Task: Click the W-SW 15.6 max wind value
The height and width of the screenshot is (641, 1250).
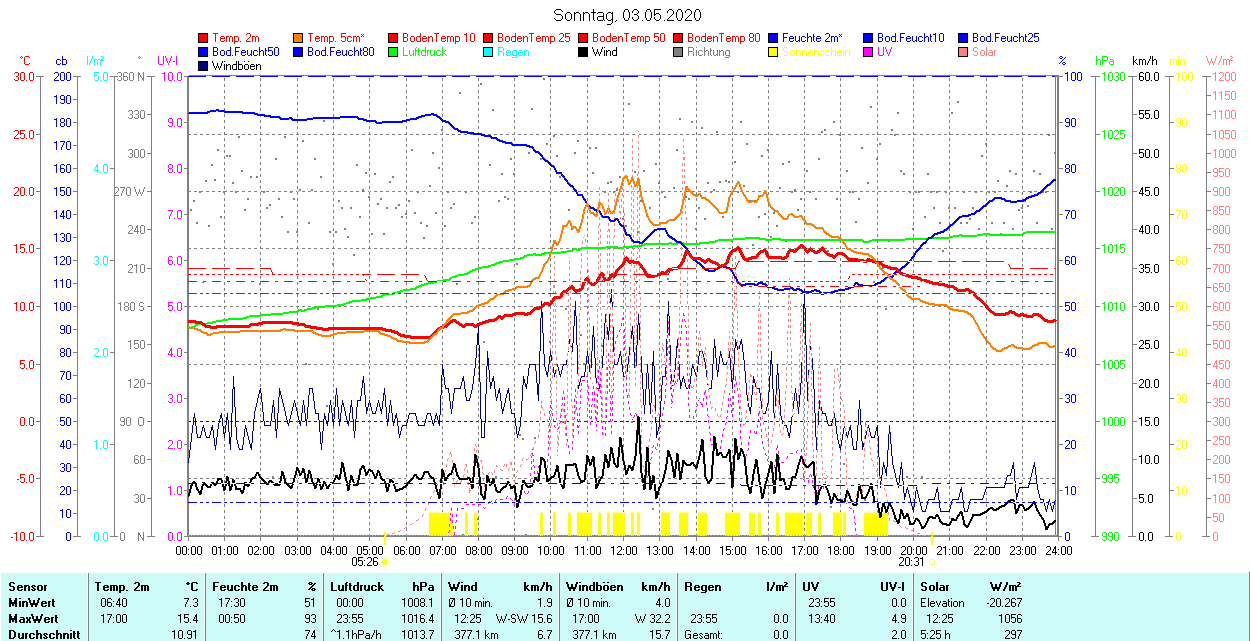Action: [x=524, y=619]
